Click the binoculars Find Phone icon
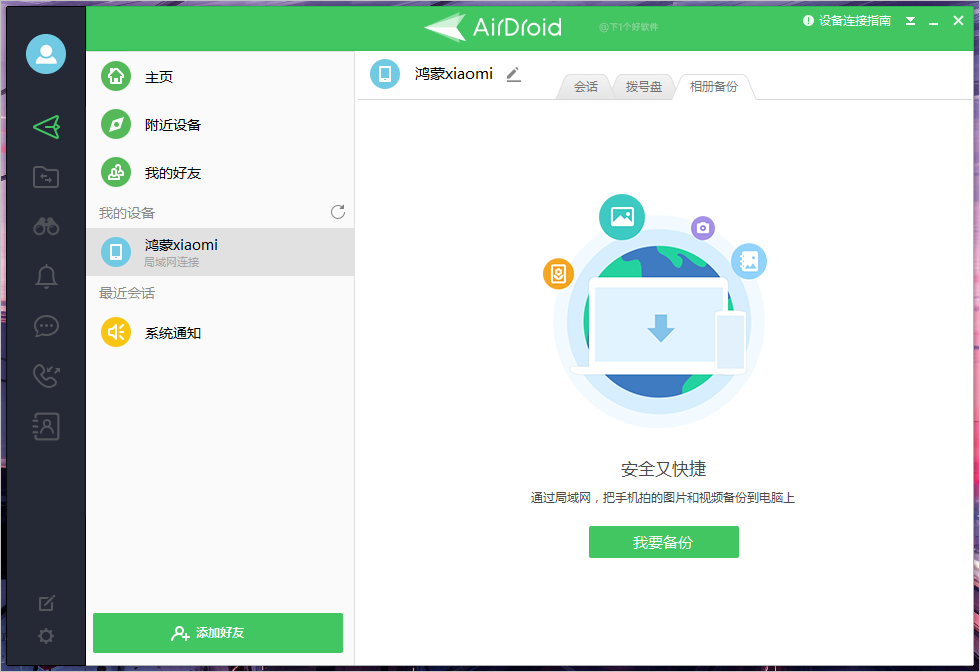 [x=46, y=226]
